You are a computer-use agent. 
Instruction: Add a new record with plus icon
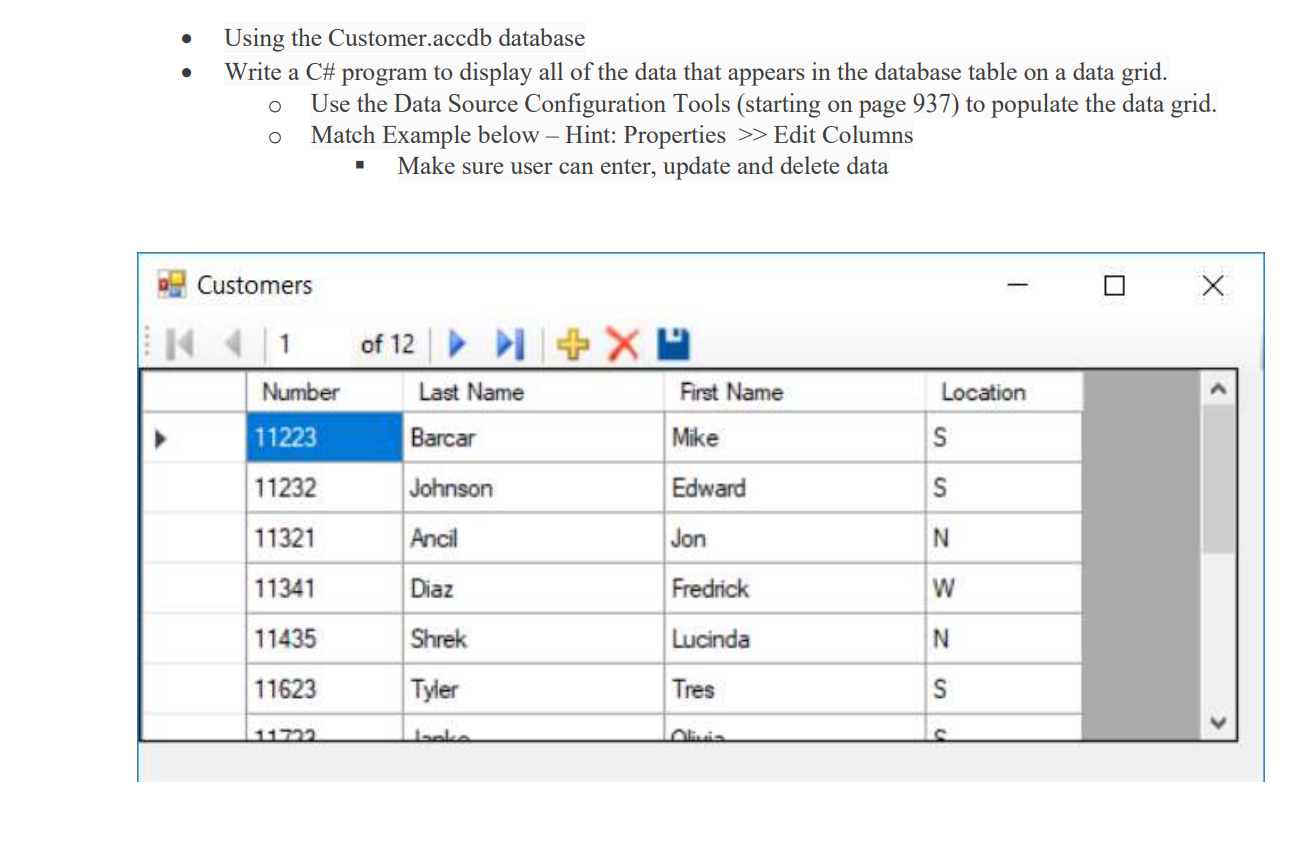[571, 345]
